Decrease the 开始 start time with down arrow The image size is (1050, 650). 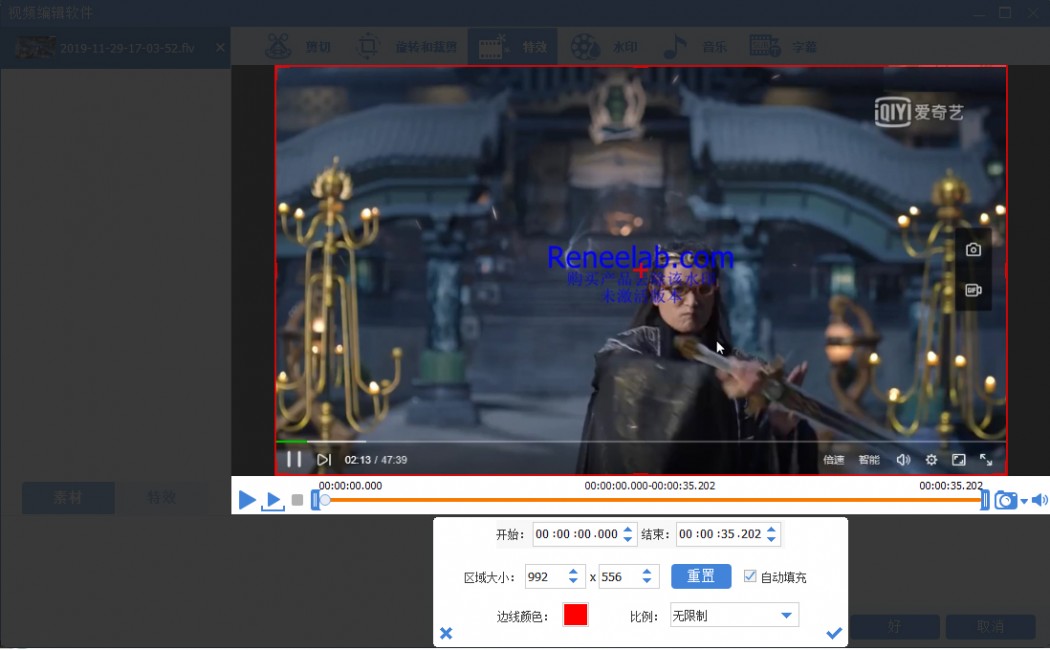point(627,539)
